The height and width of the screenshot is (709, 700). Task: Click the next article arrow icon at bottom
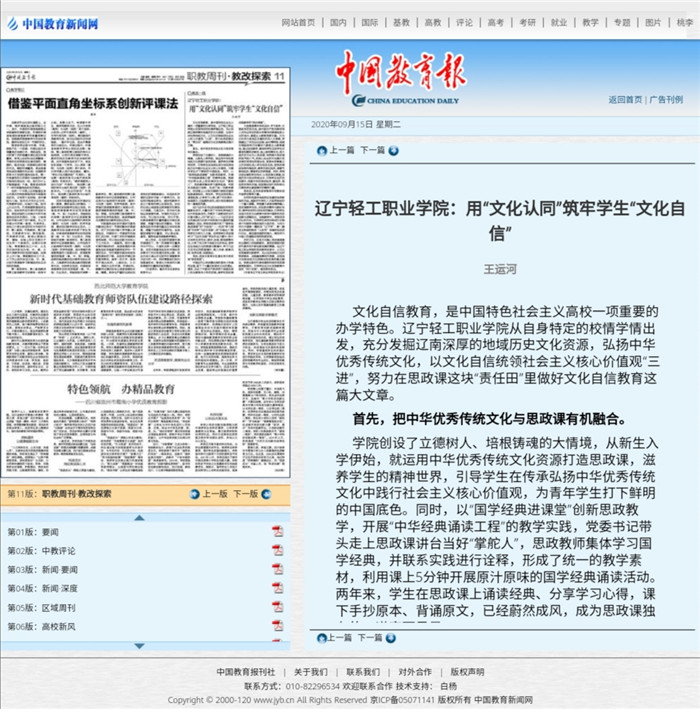(391, 638)
